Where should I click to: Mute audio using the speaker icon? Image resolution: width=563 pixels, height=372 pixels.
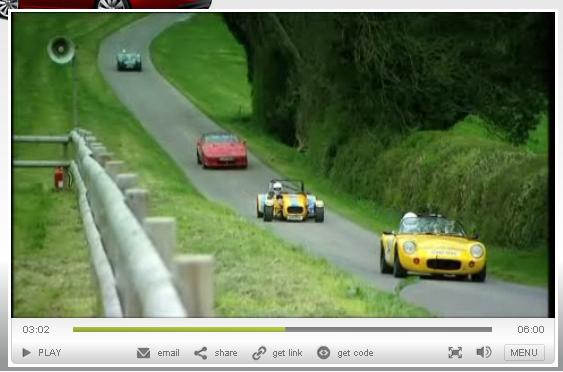tap(484, 352)
